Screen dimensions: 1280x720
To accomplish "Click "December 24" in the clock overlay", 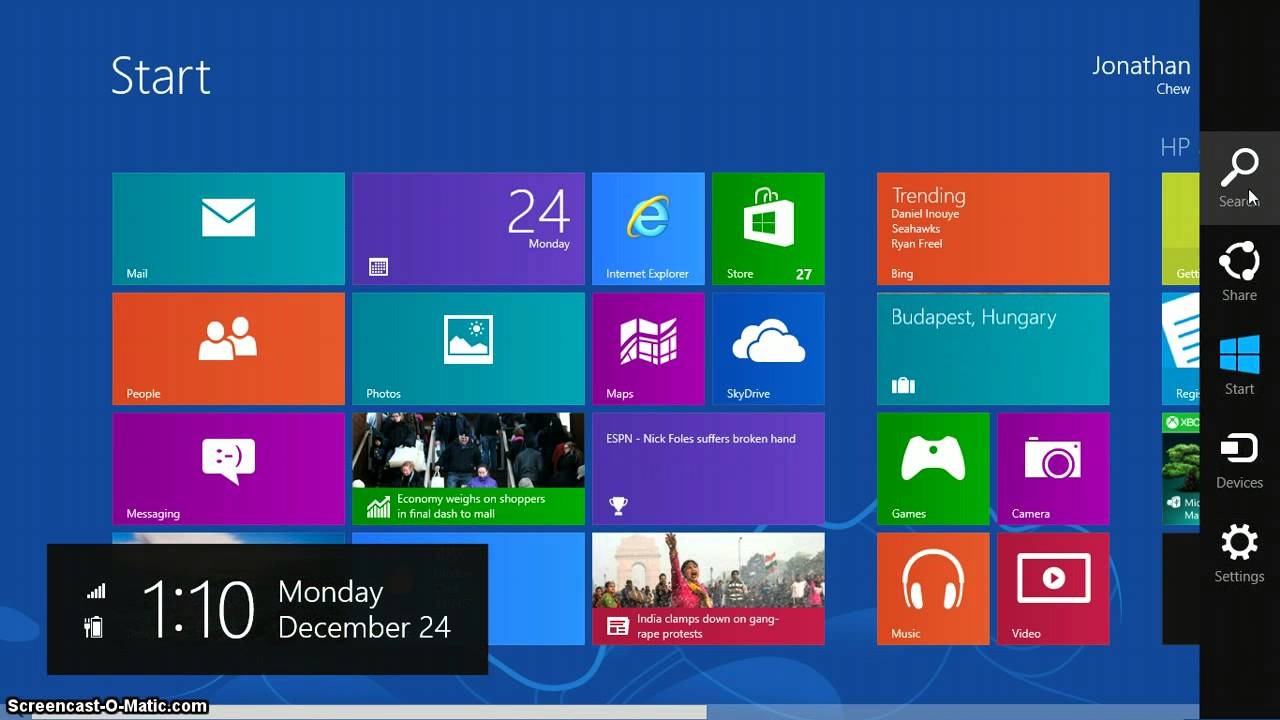I will point(364,627).
